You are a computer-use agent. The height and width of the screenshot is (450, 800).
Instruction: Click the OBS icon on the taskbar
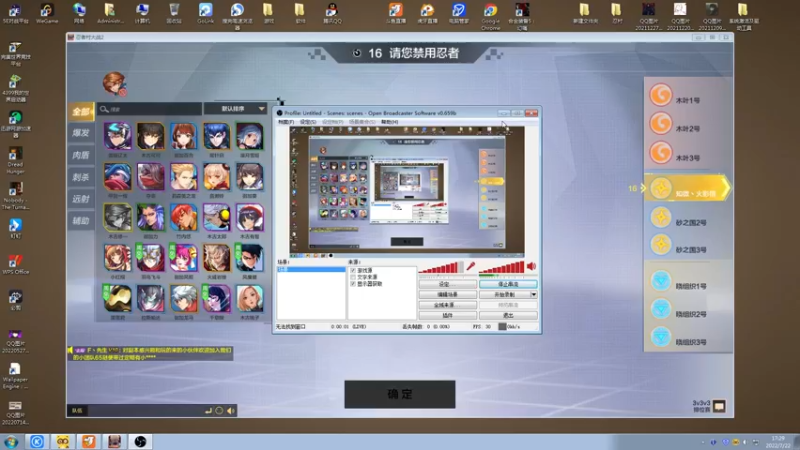[140, 441]
